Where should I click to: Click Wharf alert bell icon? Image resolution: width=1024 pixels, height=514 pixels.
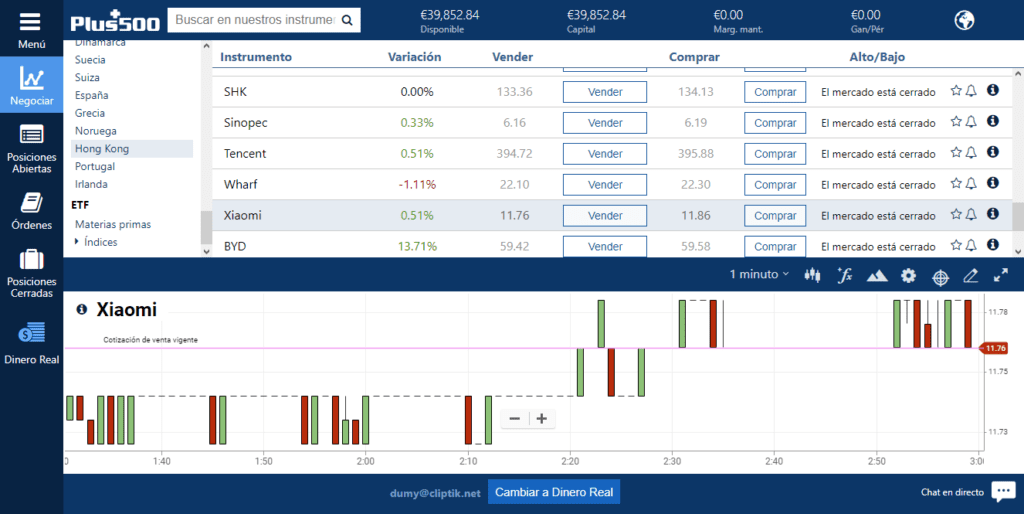coord(971,183)
